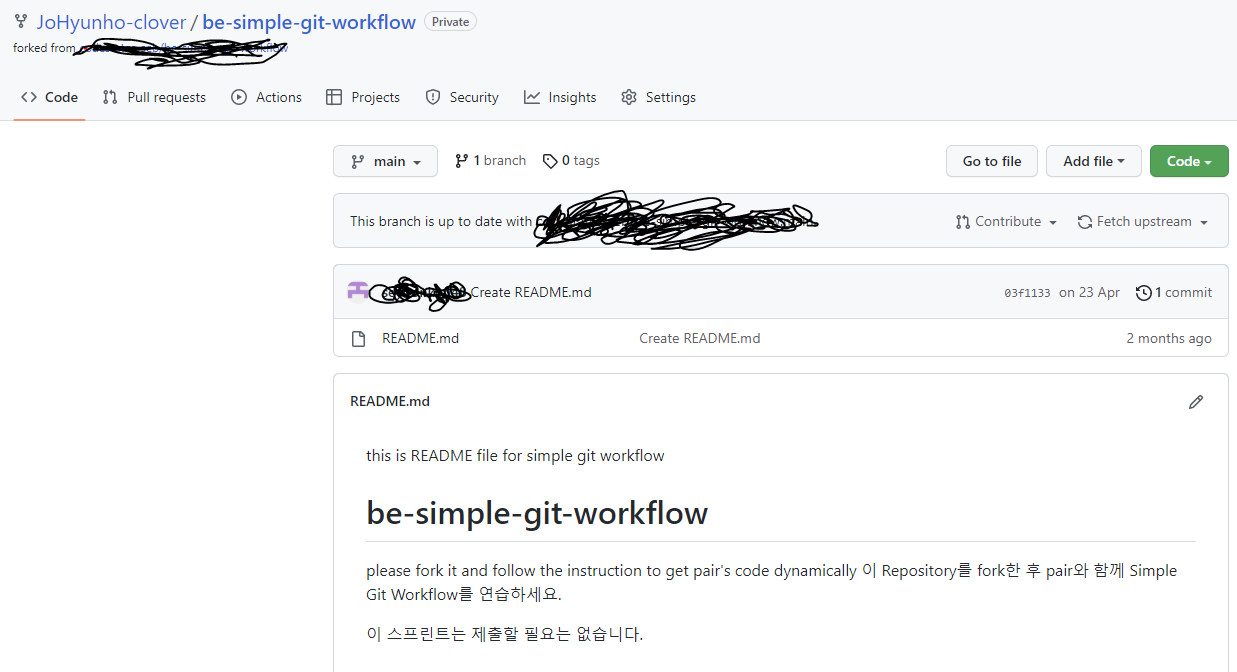
Task: Open the Code tab
Action: point(50,97)
